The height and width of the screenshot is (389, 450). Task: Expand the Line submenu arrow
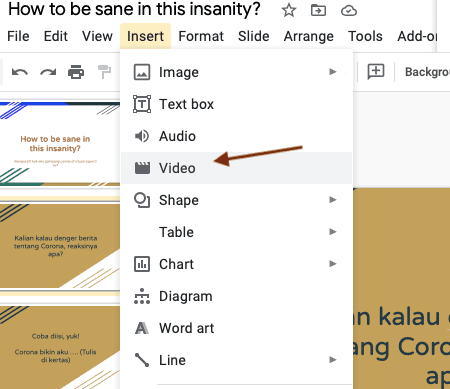pos(333,360)
